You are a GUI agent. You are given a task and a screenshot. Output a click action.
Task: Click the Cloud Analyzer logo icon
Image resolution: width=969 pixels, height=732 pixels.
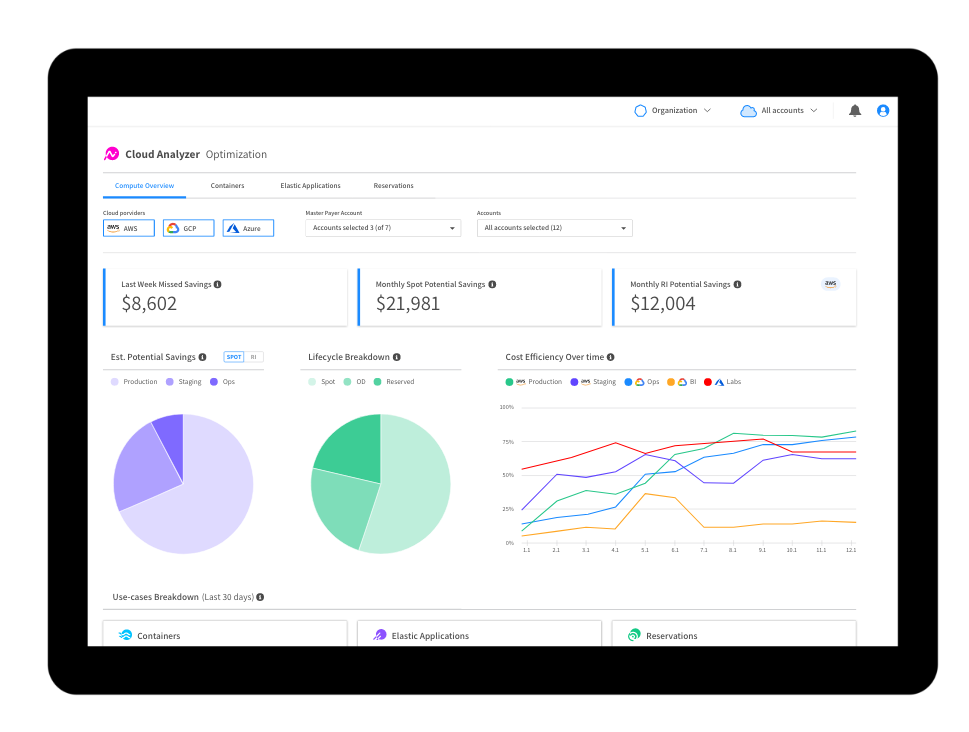(112, 154)
